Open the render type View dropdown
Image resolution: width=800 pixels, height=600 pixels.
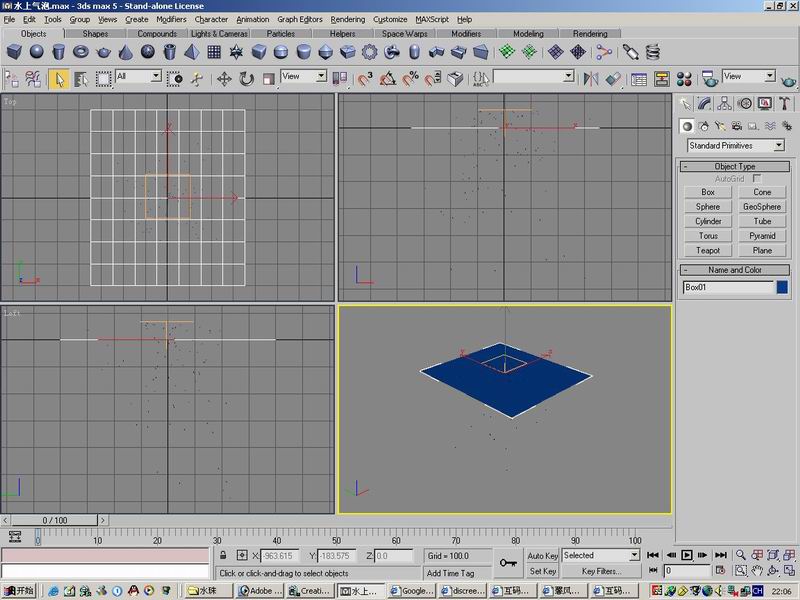click(x=748, y=77)
